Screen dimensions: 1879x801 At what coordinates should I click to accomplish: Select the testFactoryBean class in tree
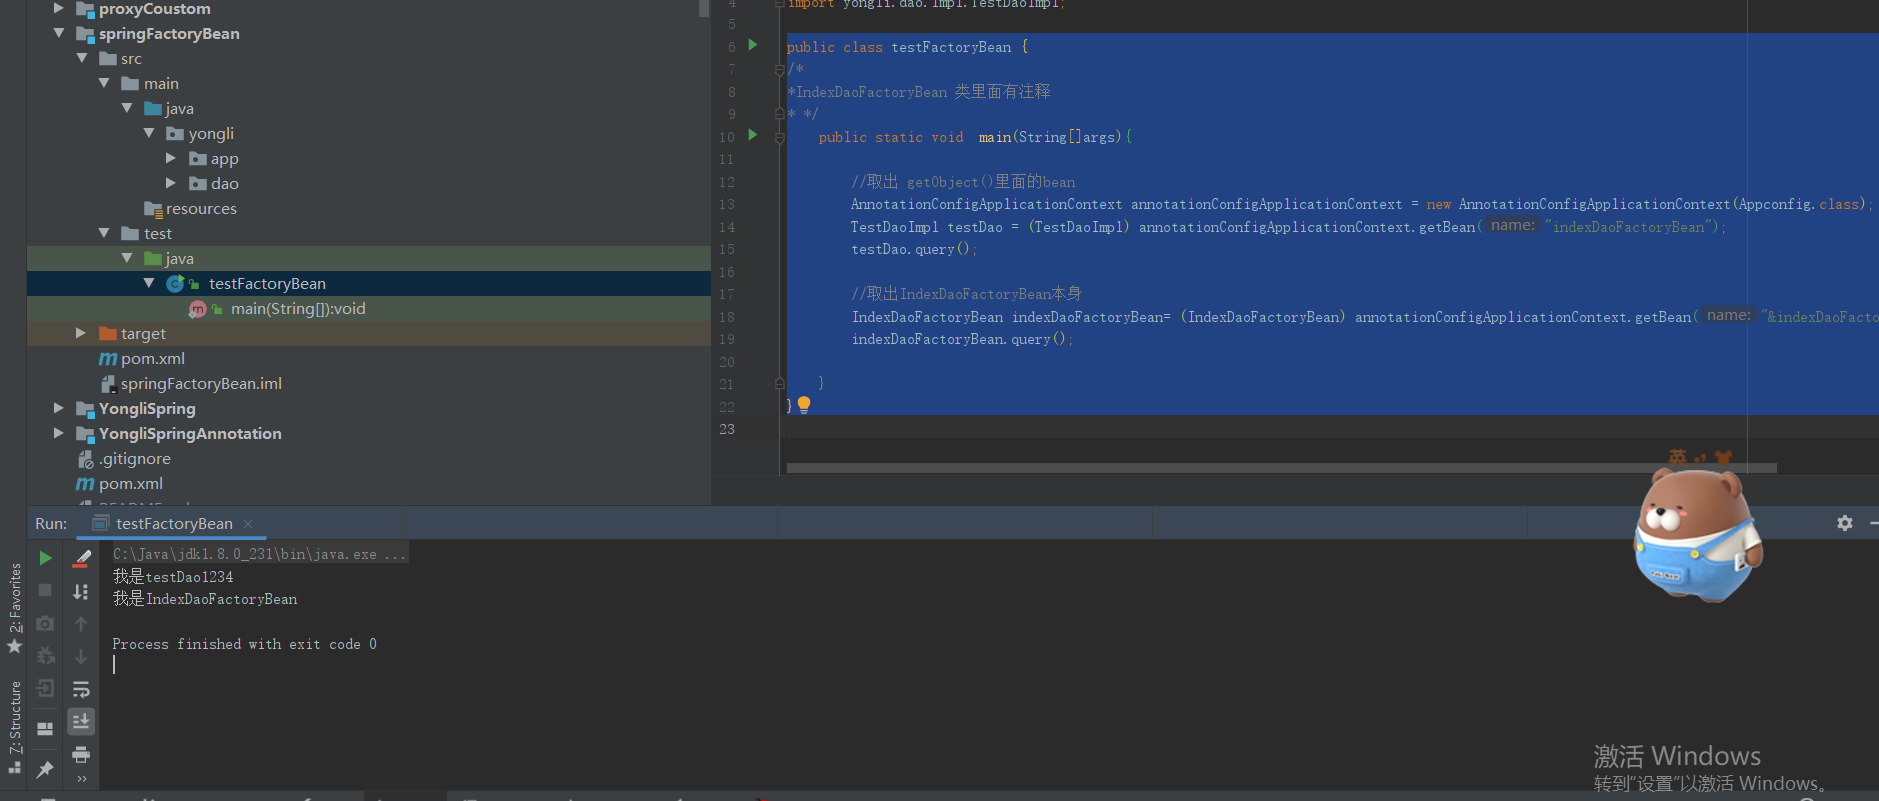tap(267, 284)
